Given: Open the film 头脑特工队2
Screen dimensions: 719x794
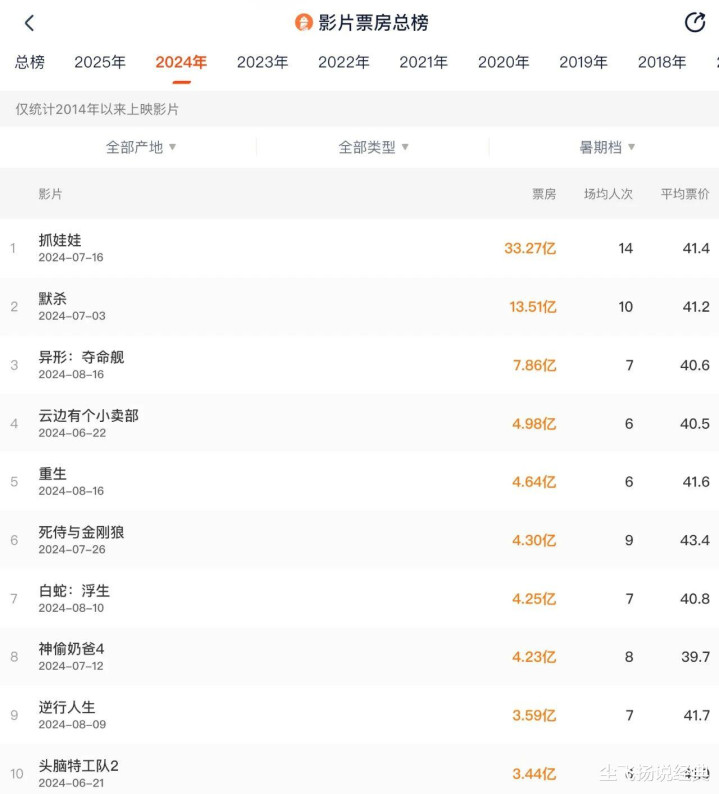Looking at the screenshot, I should (78, 766).
